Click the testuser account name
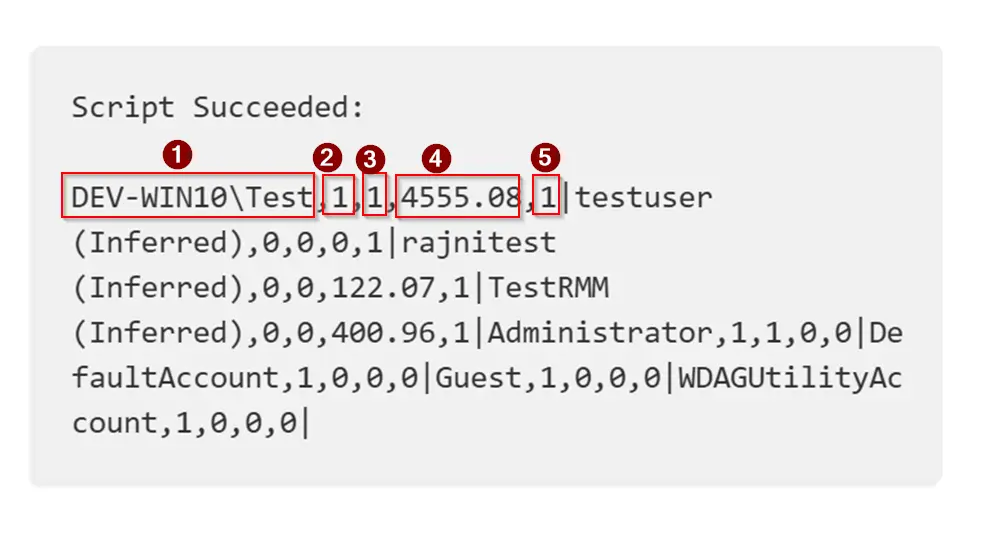The width and height of the screenshot is (999, 541). pos(644,197)
